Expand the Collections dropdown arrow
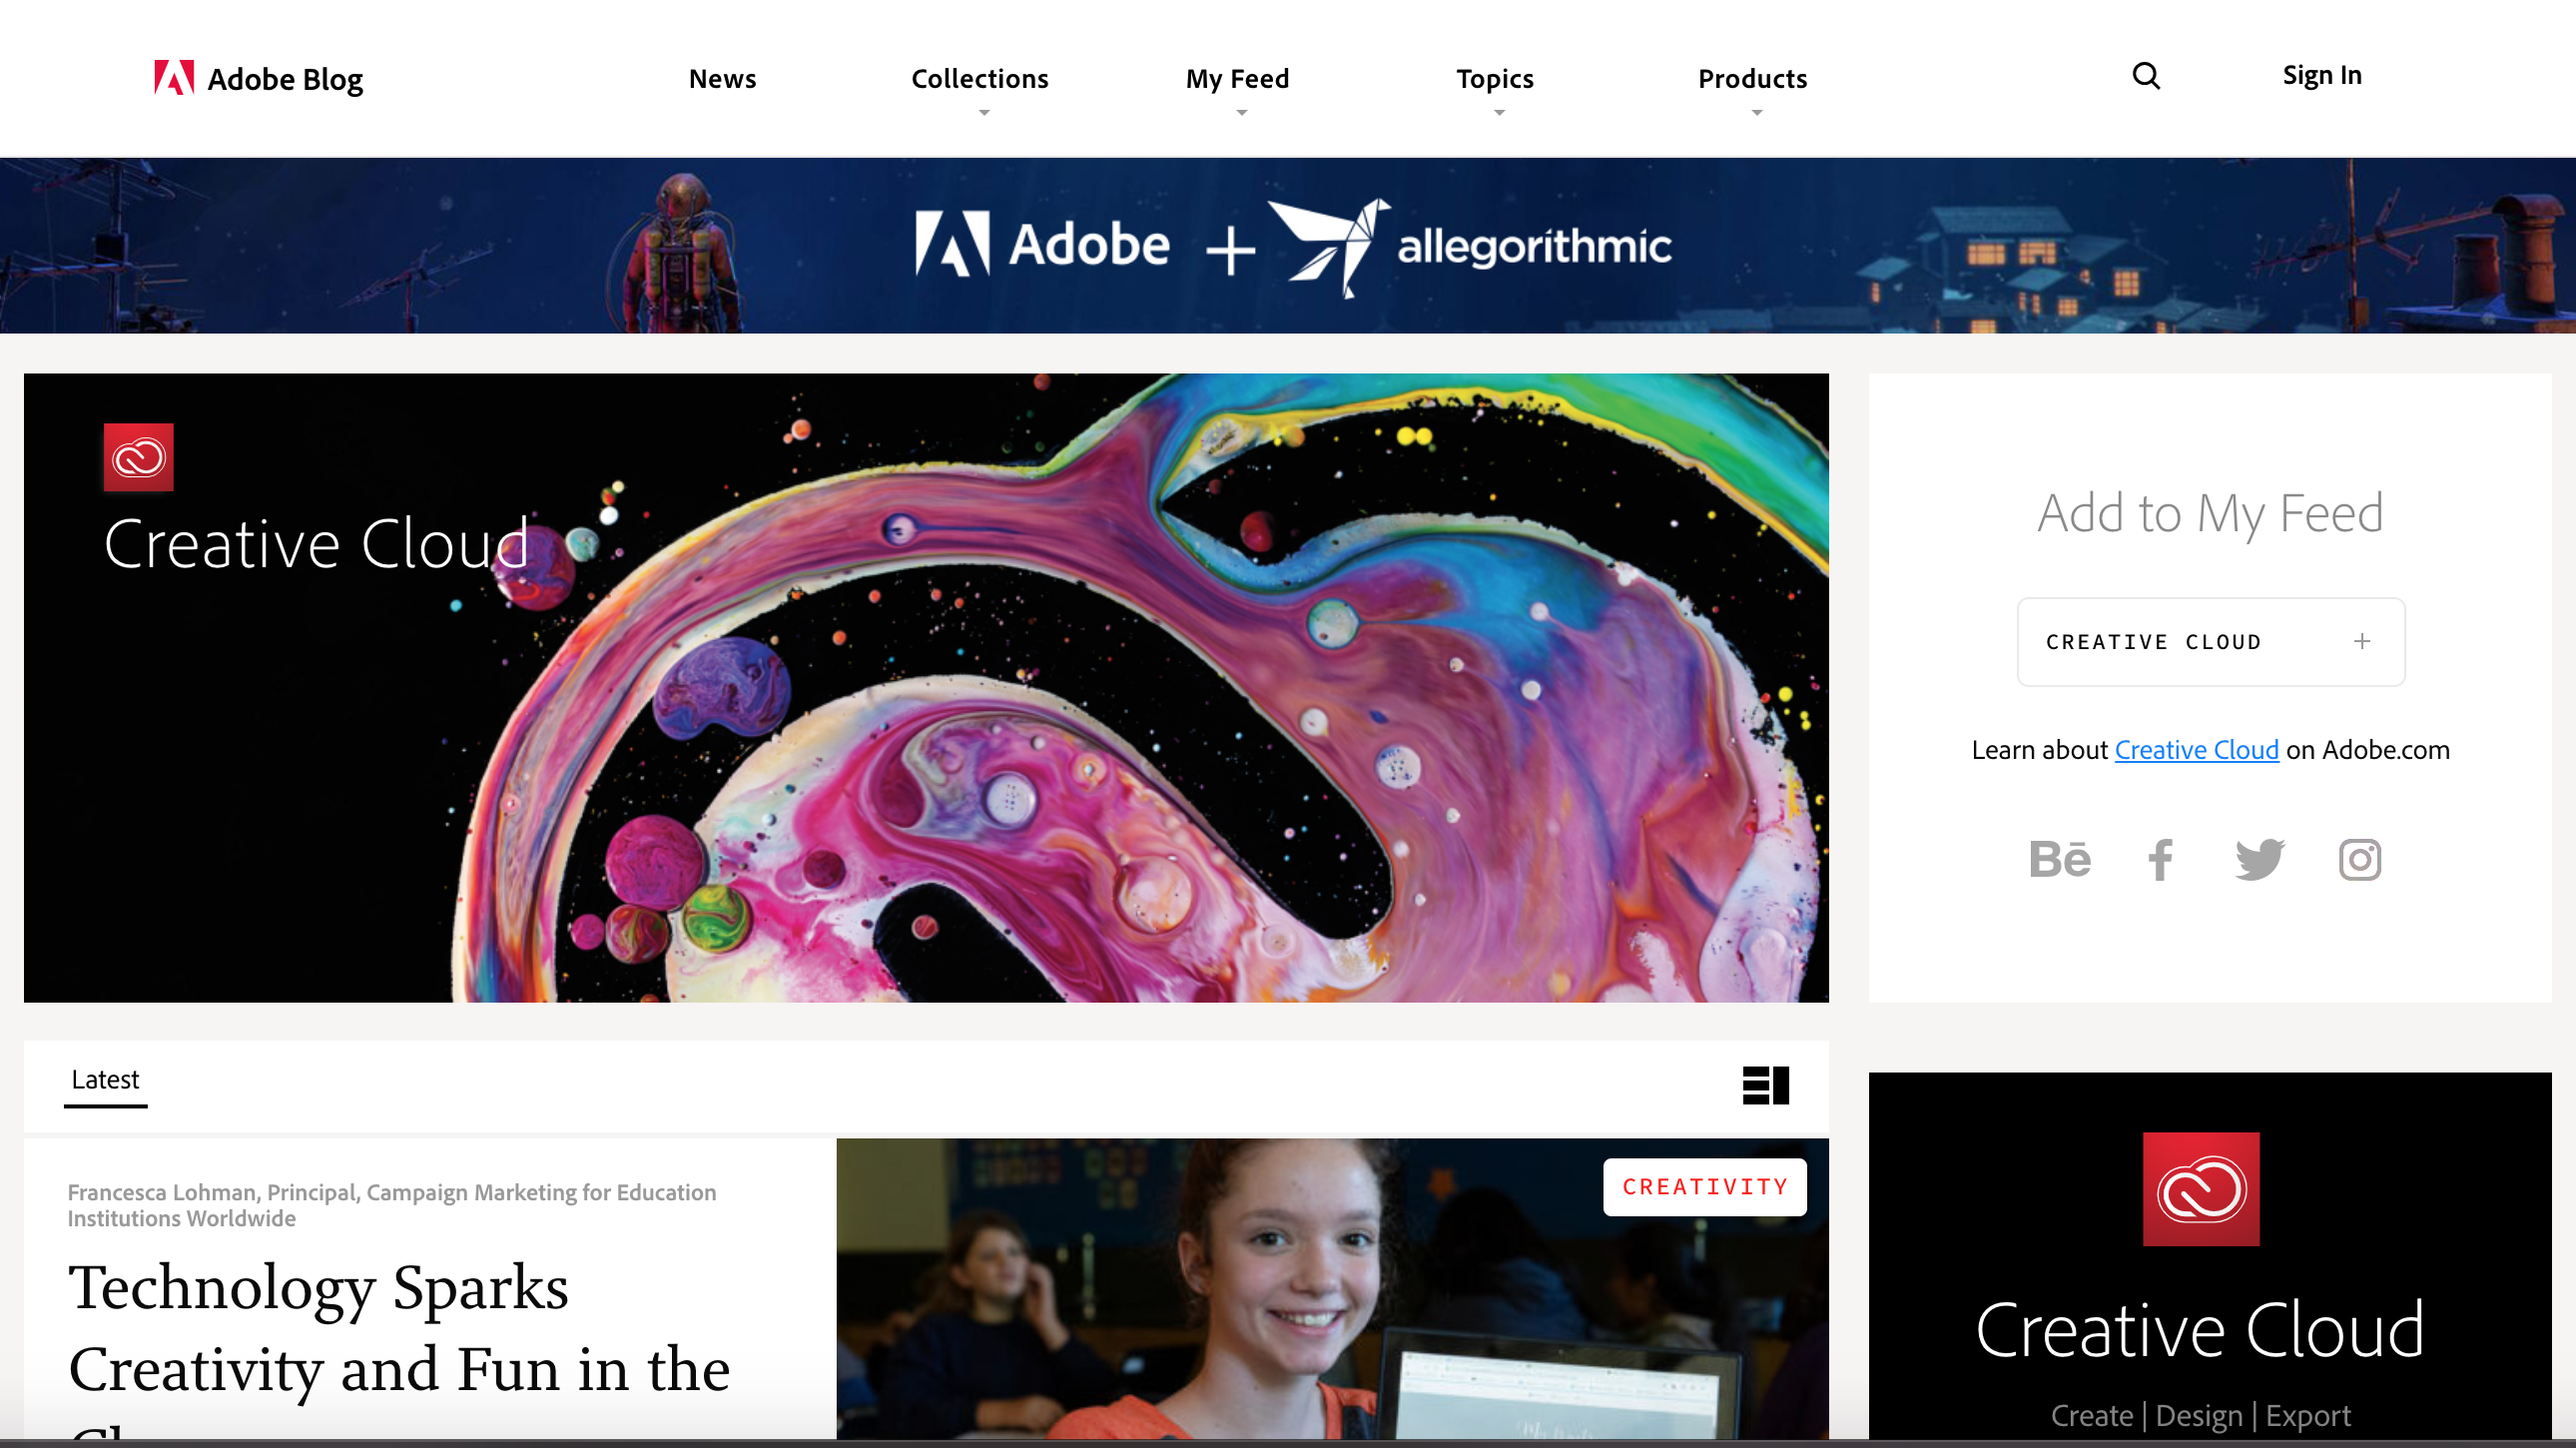Image resolution: width=2576 pixels, height=1448 pixels. 984,113
